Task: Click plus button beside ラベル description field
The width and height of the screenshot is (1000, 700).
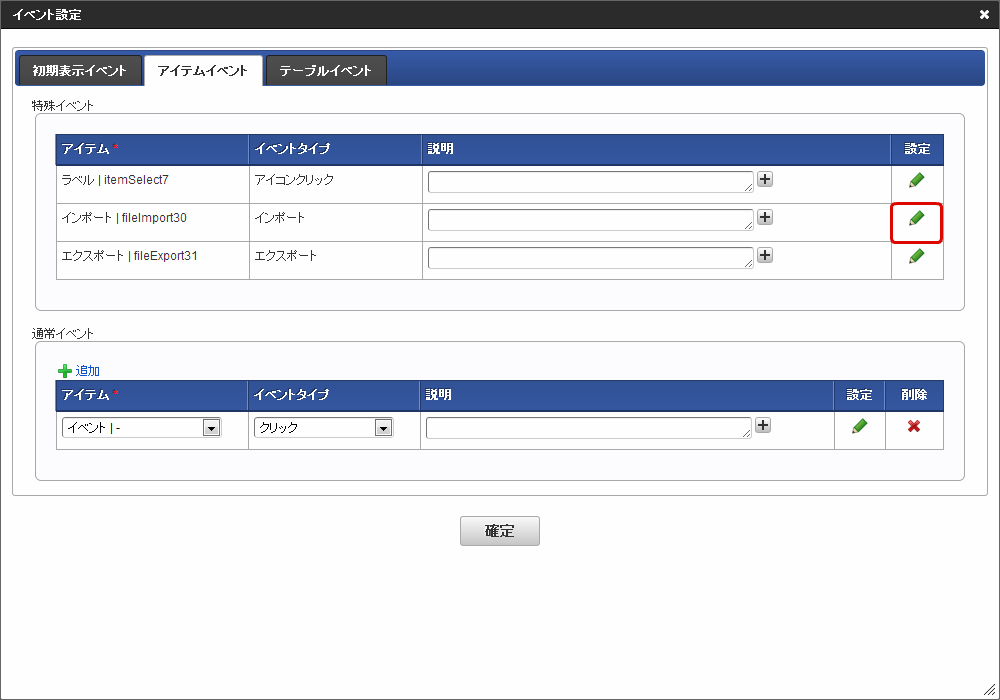Action: coord(765,180)
